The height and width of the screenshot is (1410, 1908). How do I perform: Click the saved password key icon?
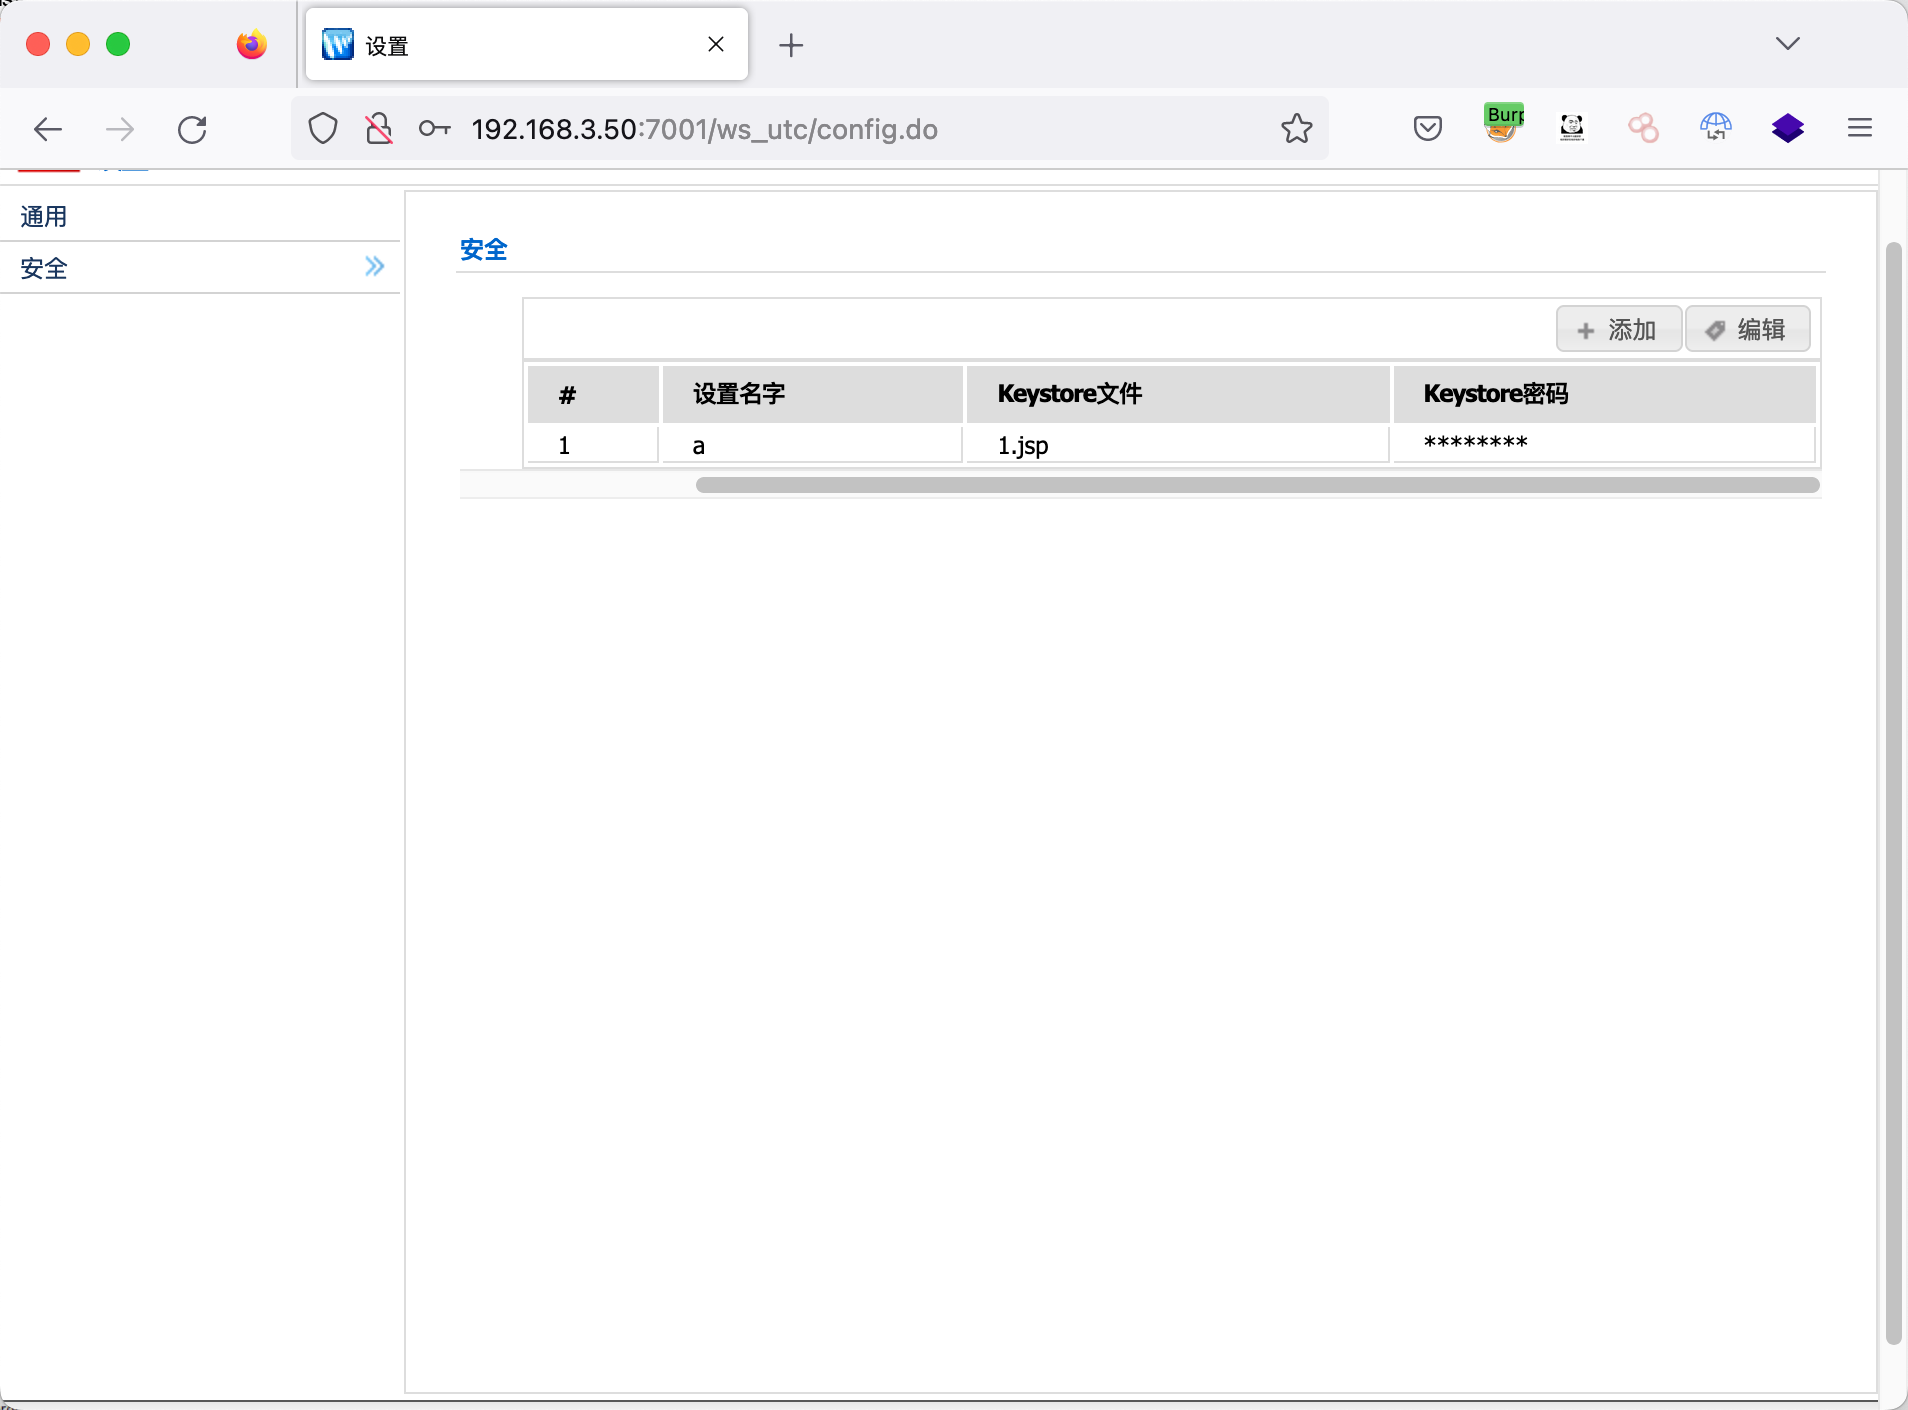(x=434, y=129)
